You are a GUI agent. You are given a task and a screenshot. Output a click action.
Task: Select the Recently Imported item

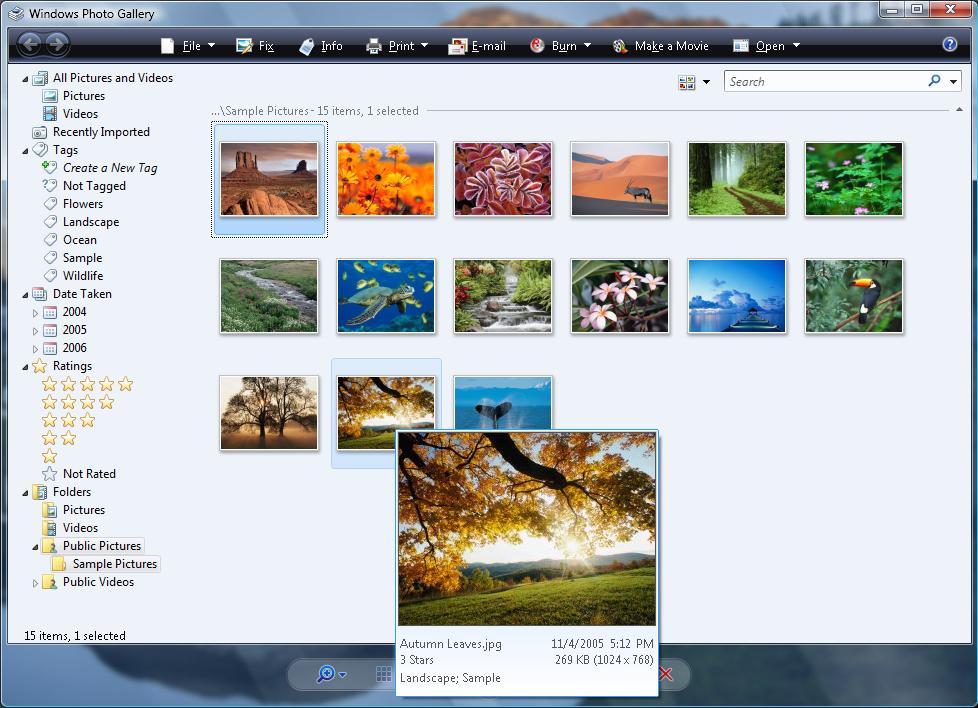(x=100, y=132)
